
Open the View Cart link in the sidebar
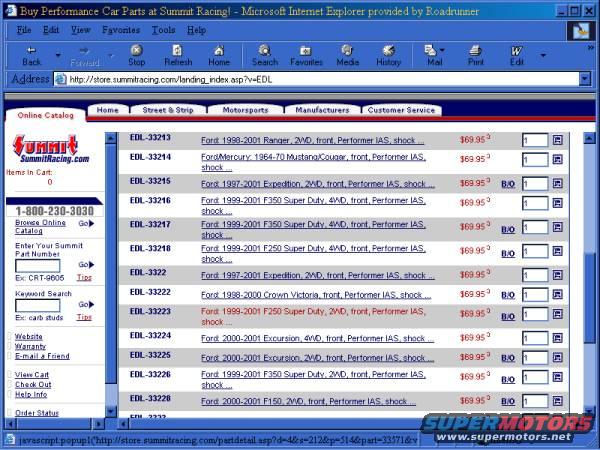coord(32,374)
